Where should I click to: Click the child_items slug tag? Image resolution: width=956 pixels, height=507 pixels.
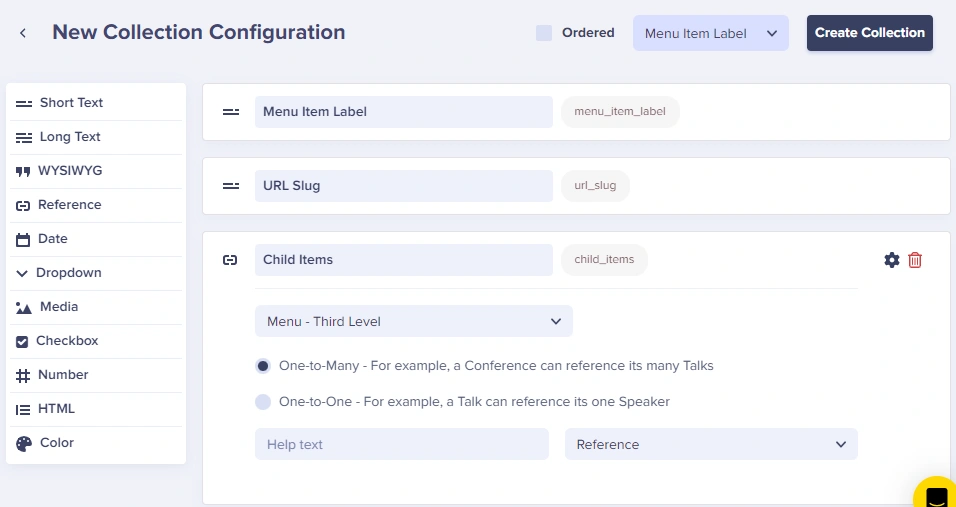[604, 260]
